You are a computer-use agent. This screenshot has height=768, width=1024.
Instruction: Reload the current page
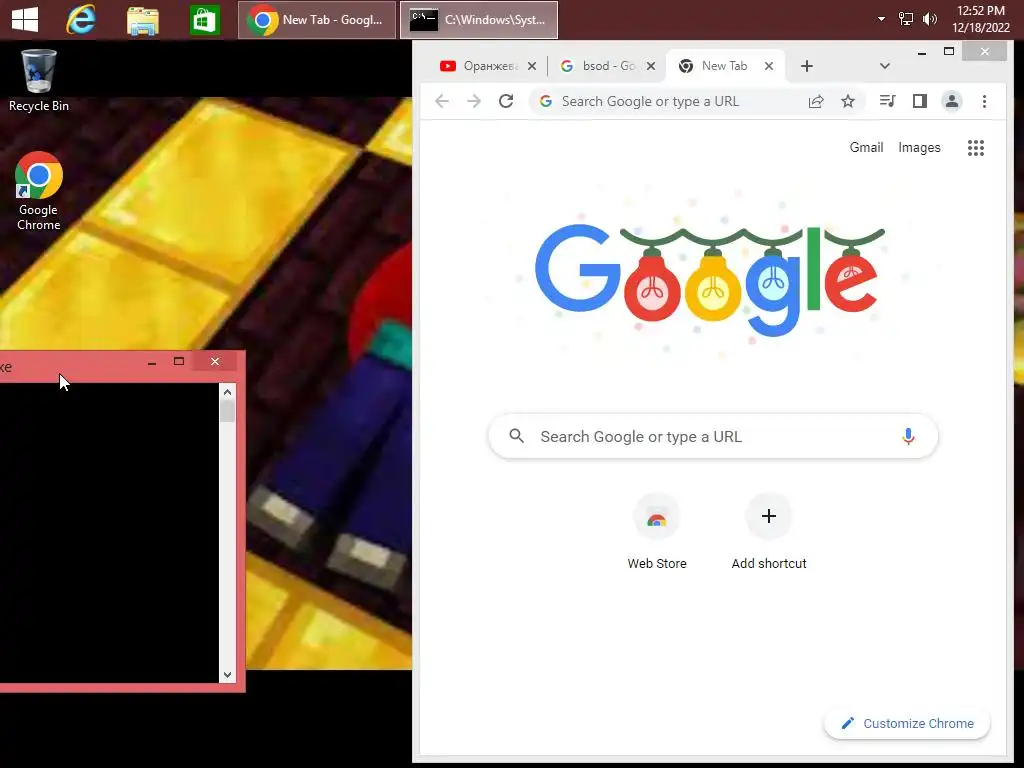pos(506,101)
